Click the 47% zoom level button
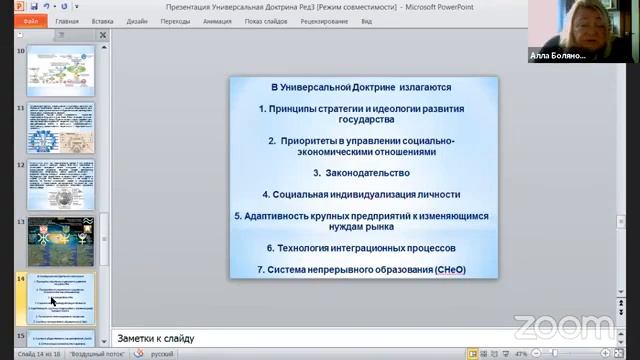Image resolution: width=640 pixels, height=360 pixels. coord(521,354)
